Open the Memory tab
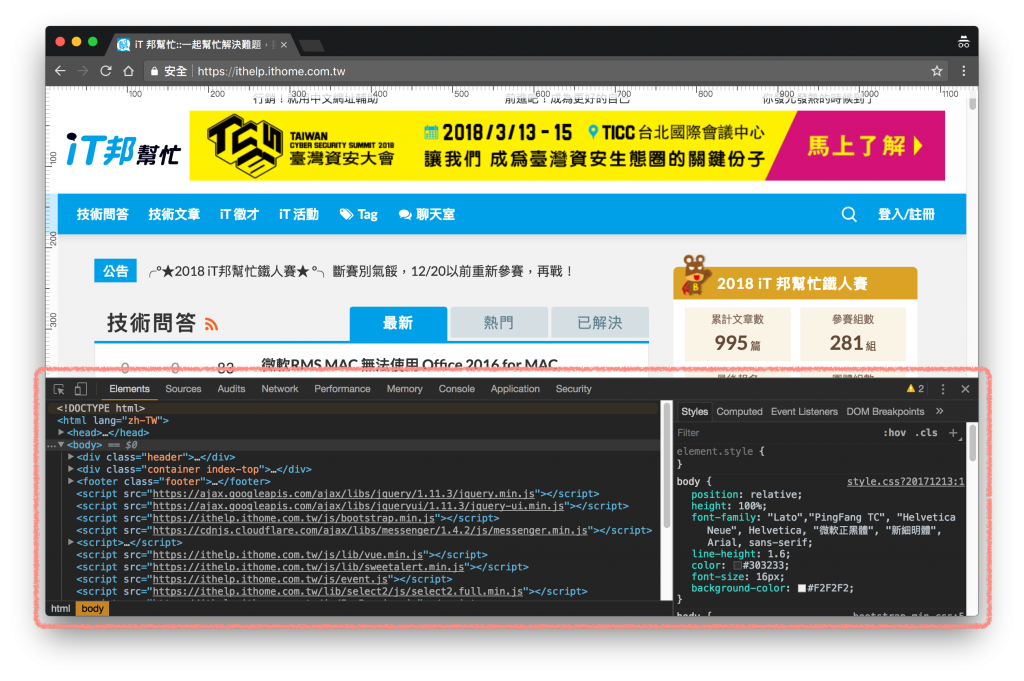The image size is (1024, 681). pos(404,388)
